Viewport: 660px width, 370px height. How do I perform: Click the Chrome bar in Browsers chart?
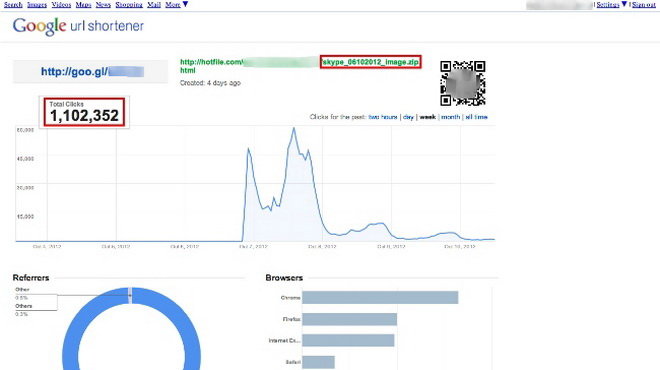(x=380, y=298)
